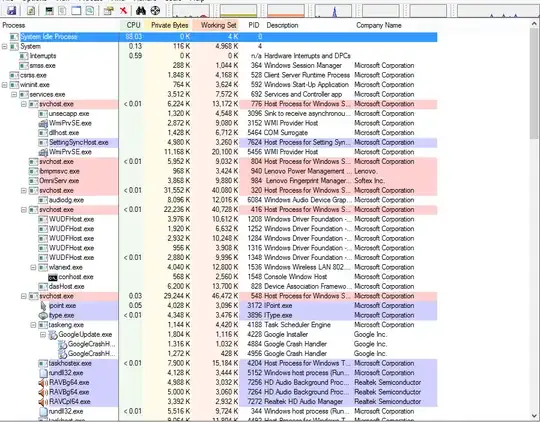
Task: Open the Properties toolbar icon
Action: 108,11
